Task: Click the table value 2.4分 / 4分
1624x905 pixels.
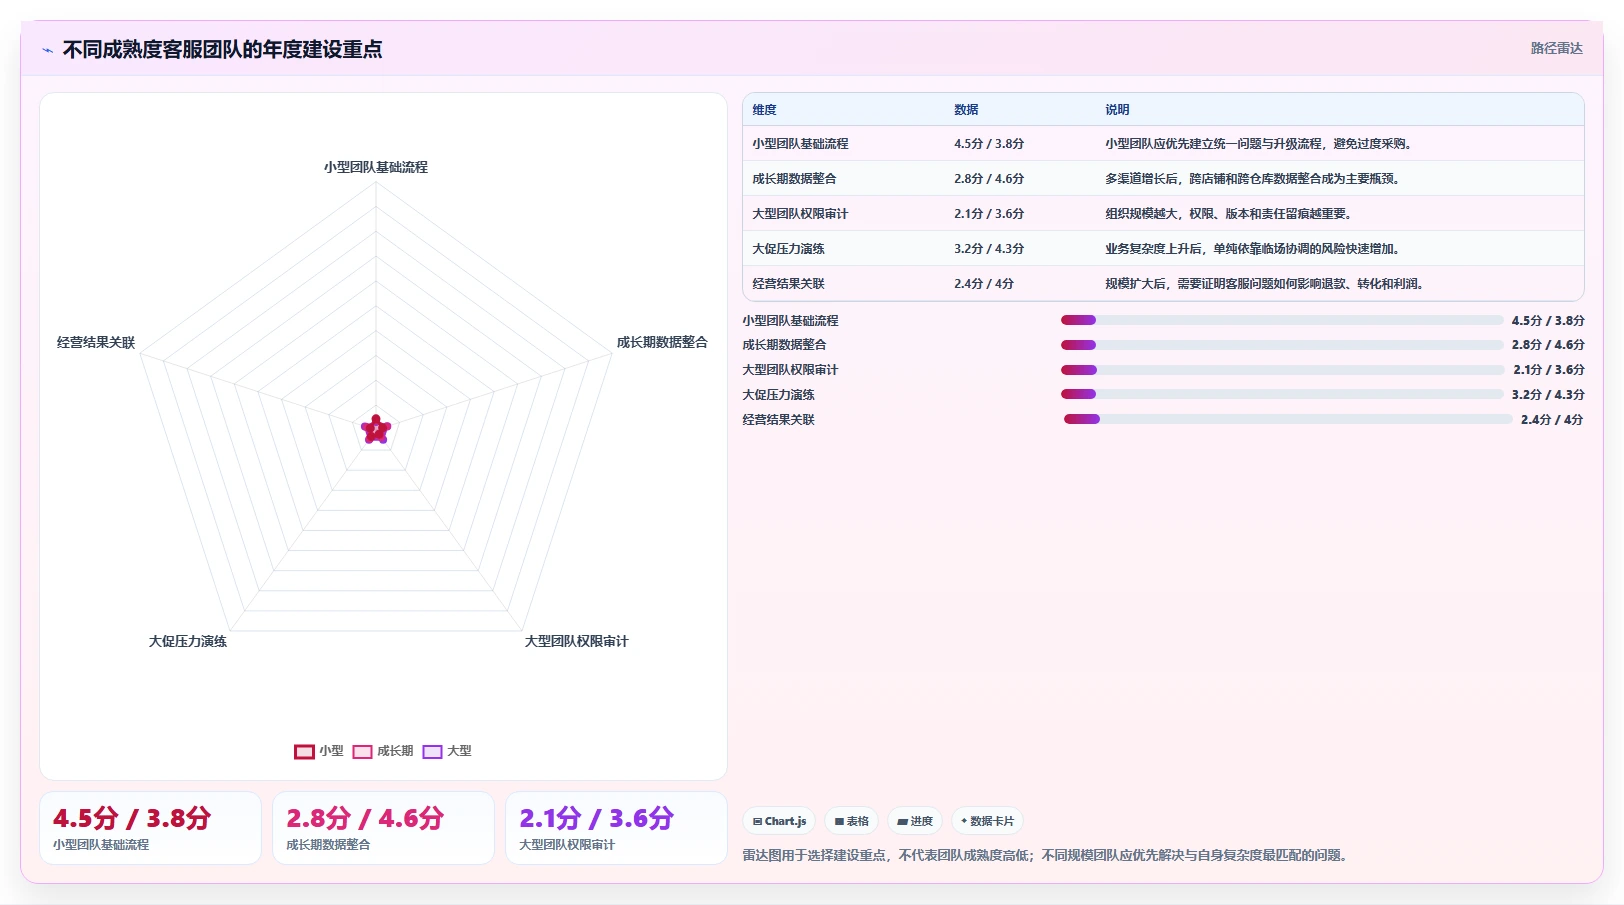Action: (x=984, y=284)
